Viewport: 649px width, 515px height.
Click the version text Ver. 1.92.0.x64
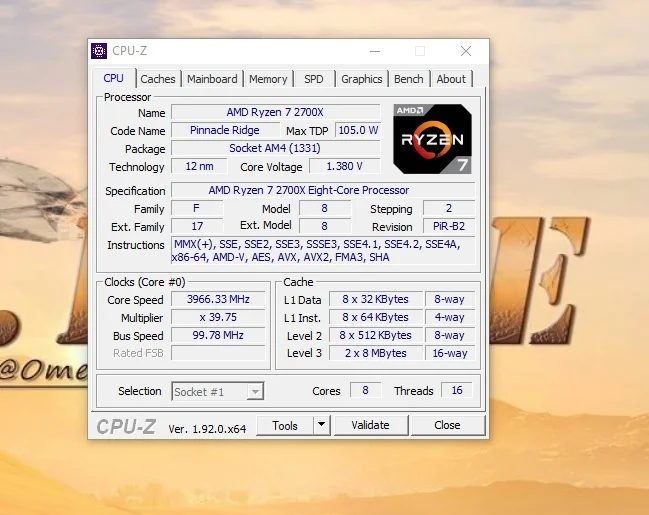tap(207, 428)
